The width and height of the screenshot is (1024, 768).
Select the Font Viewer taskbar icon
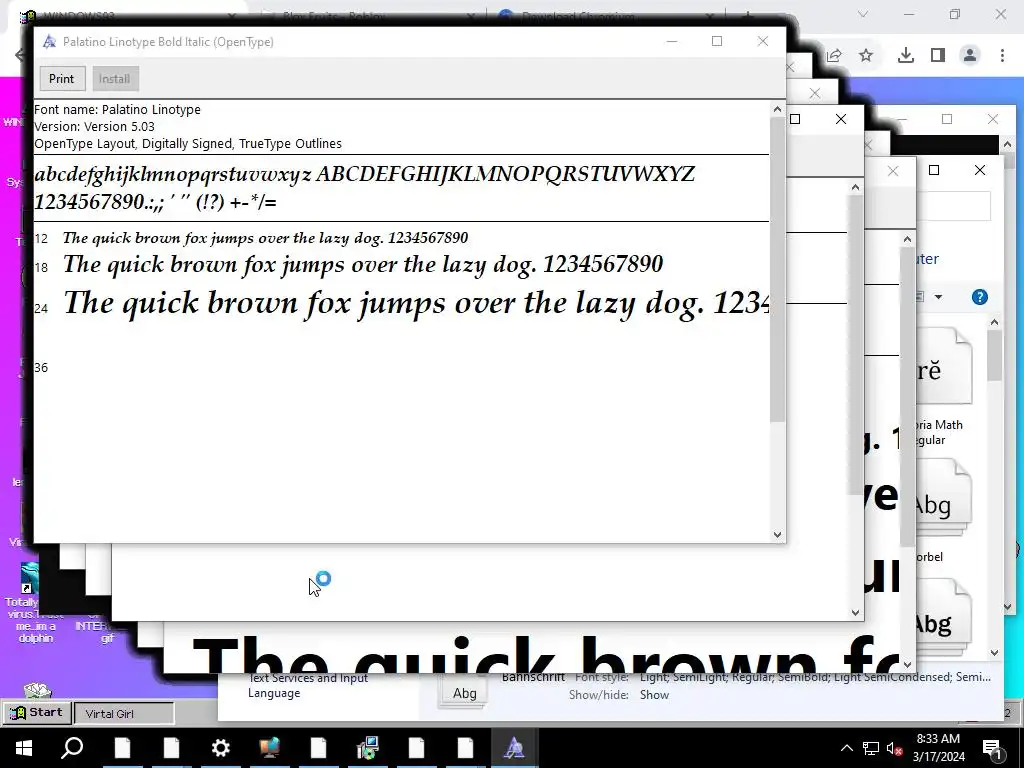point(514,748)
